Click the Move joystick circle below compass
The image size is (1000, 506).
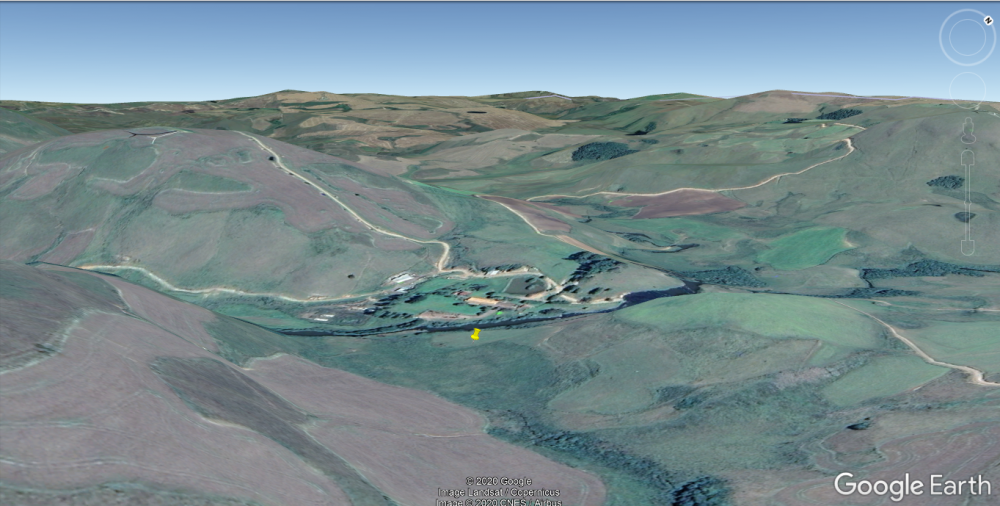(x=967, y=90)
